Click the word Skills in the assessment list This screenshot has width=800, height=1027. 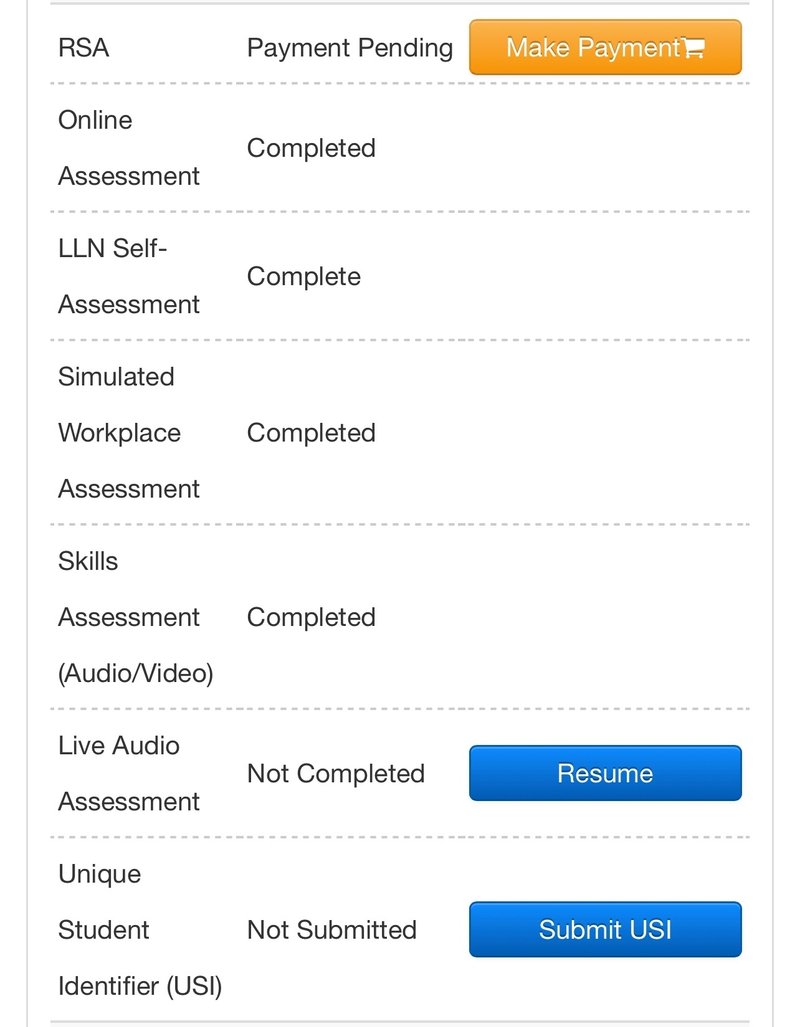click(88, 561)
